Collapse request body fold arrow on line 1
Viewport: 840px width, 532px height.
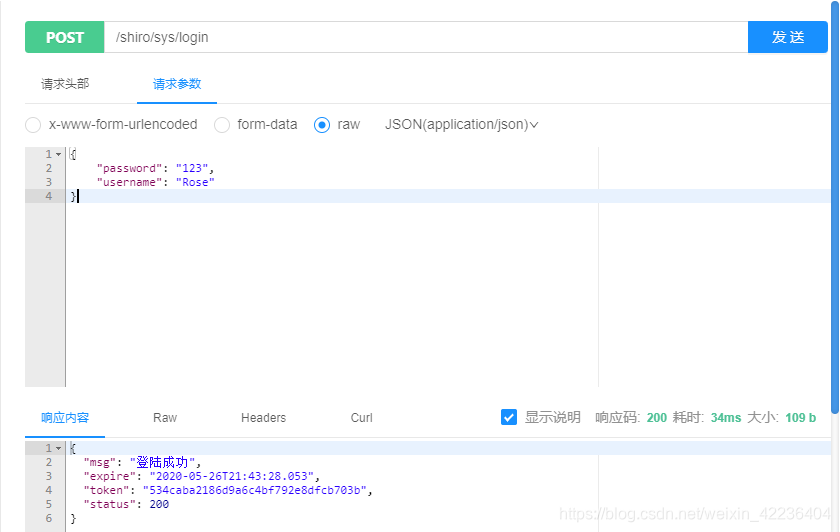(x=58, y=154)
